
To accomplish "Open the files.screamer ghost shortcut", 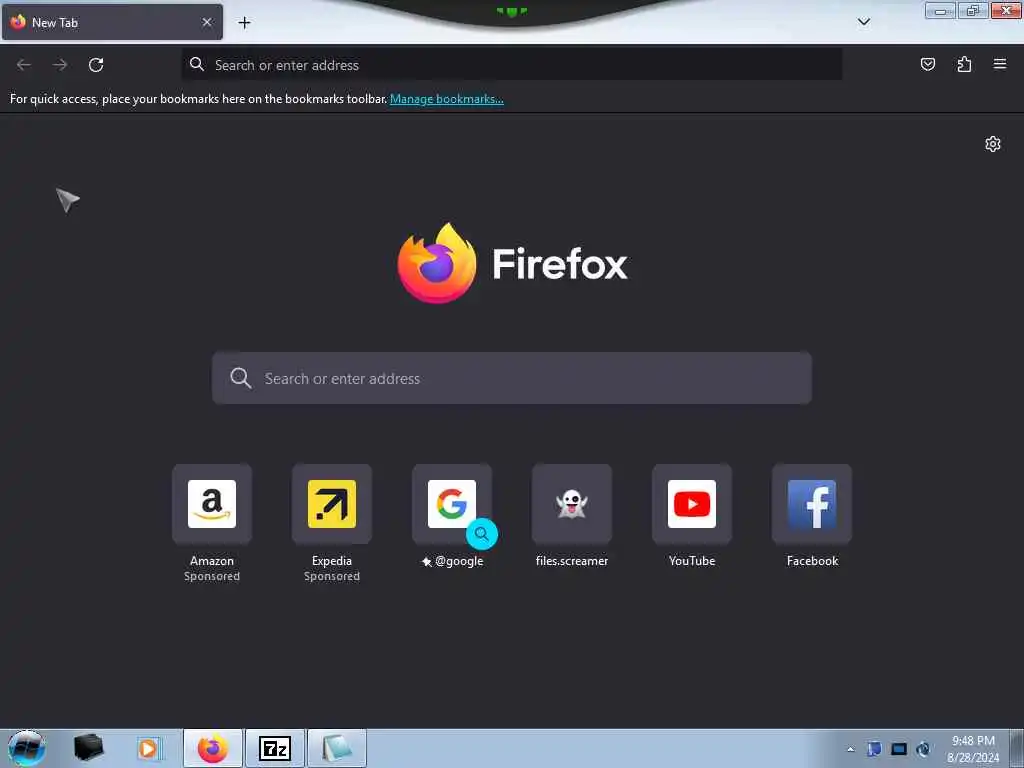I will tap(572, 504).
